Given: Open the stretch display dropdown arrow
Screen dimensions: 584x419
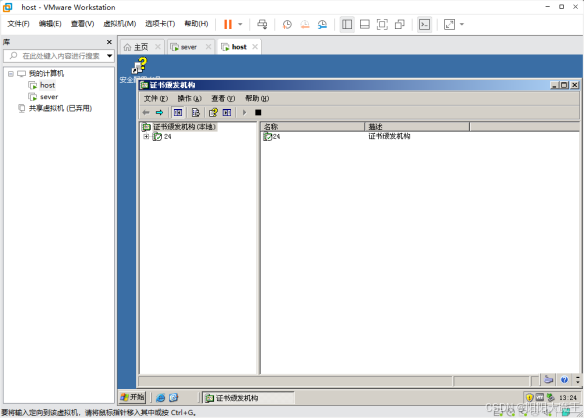Looking at the screenshot, I should [462, 25].
